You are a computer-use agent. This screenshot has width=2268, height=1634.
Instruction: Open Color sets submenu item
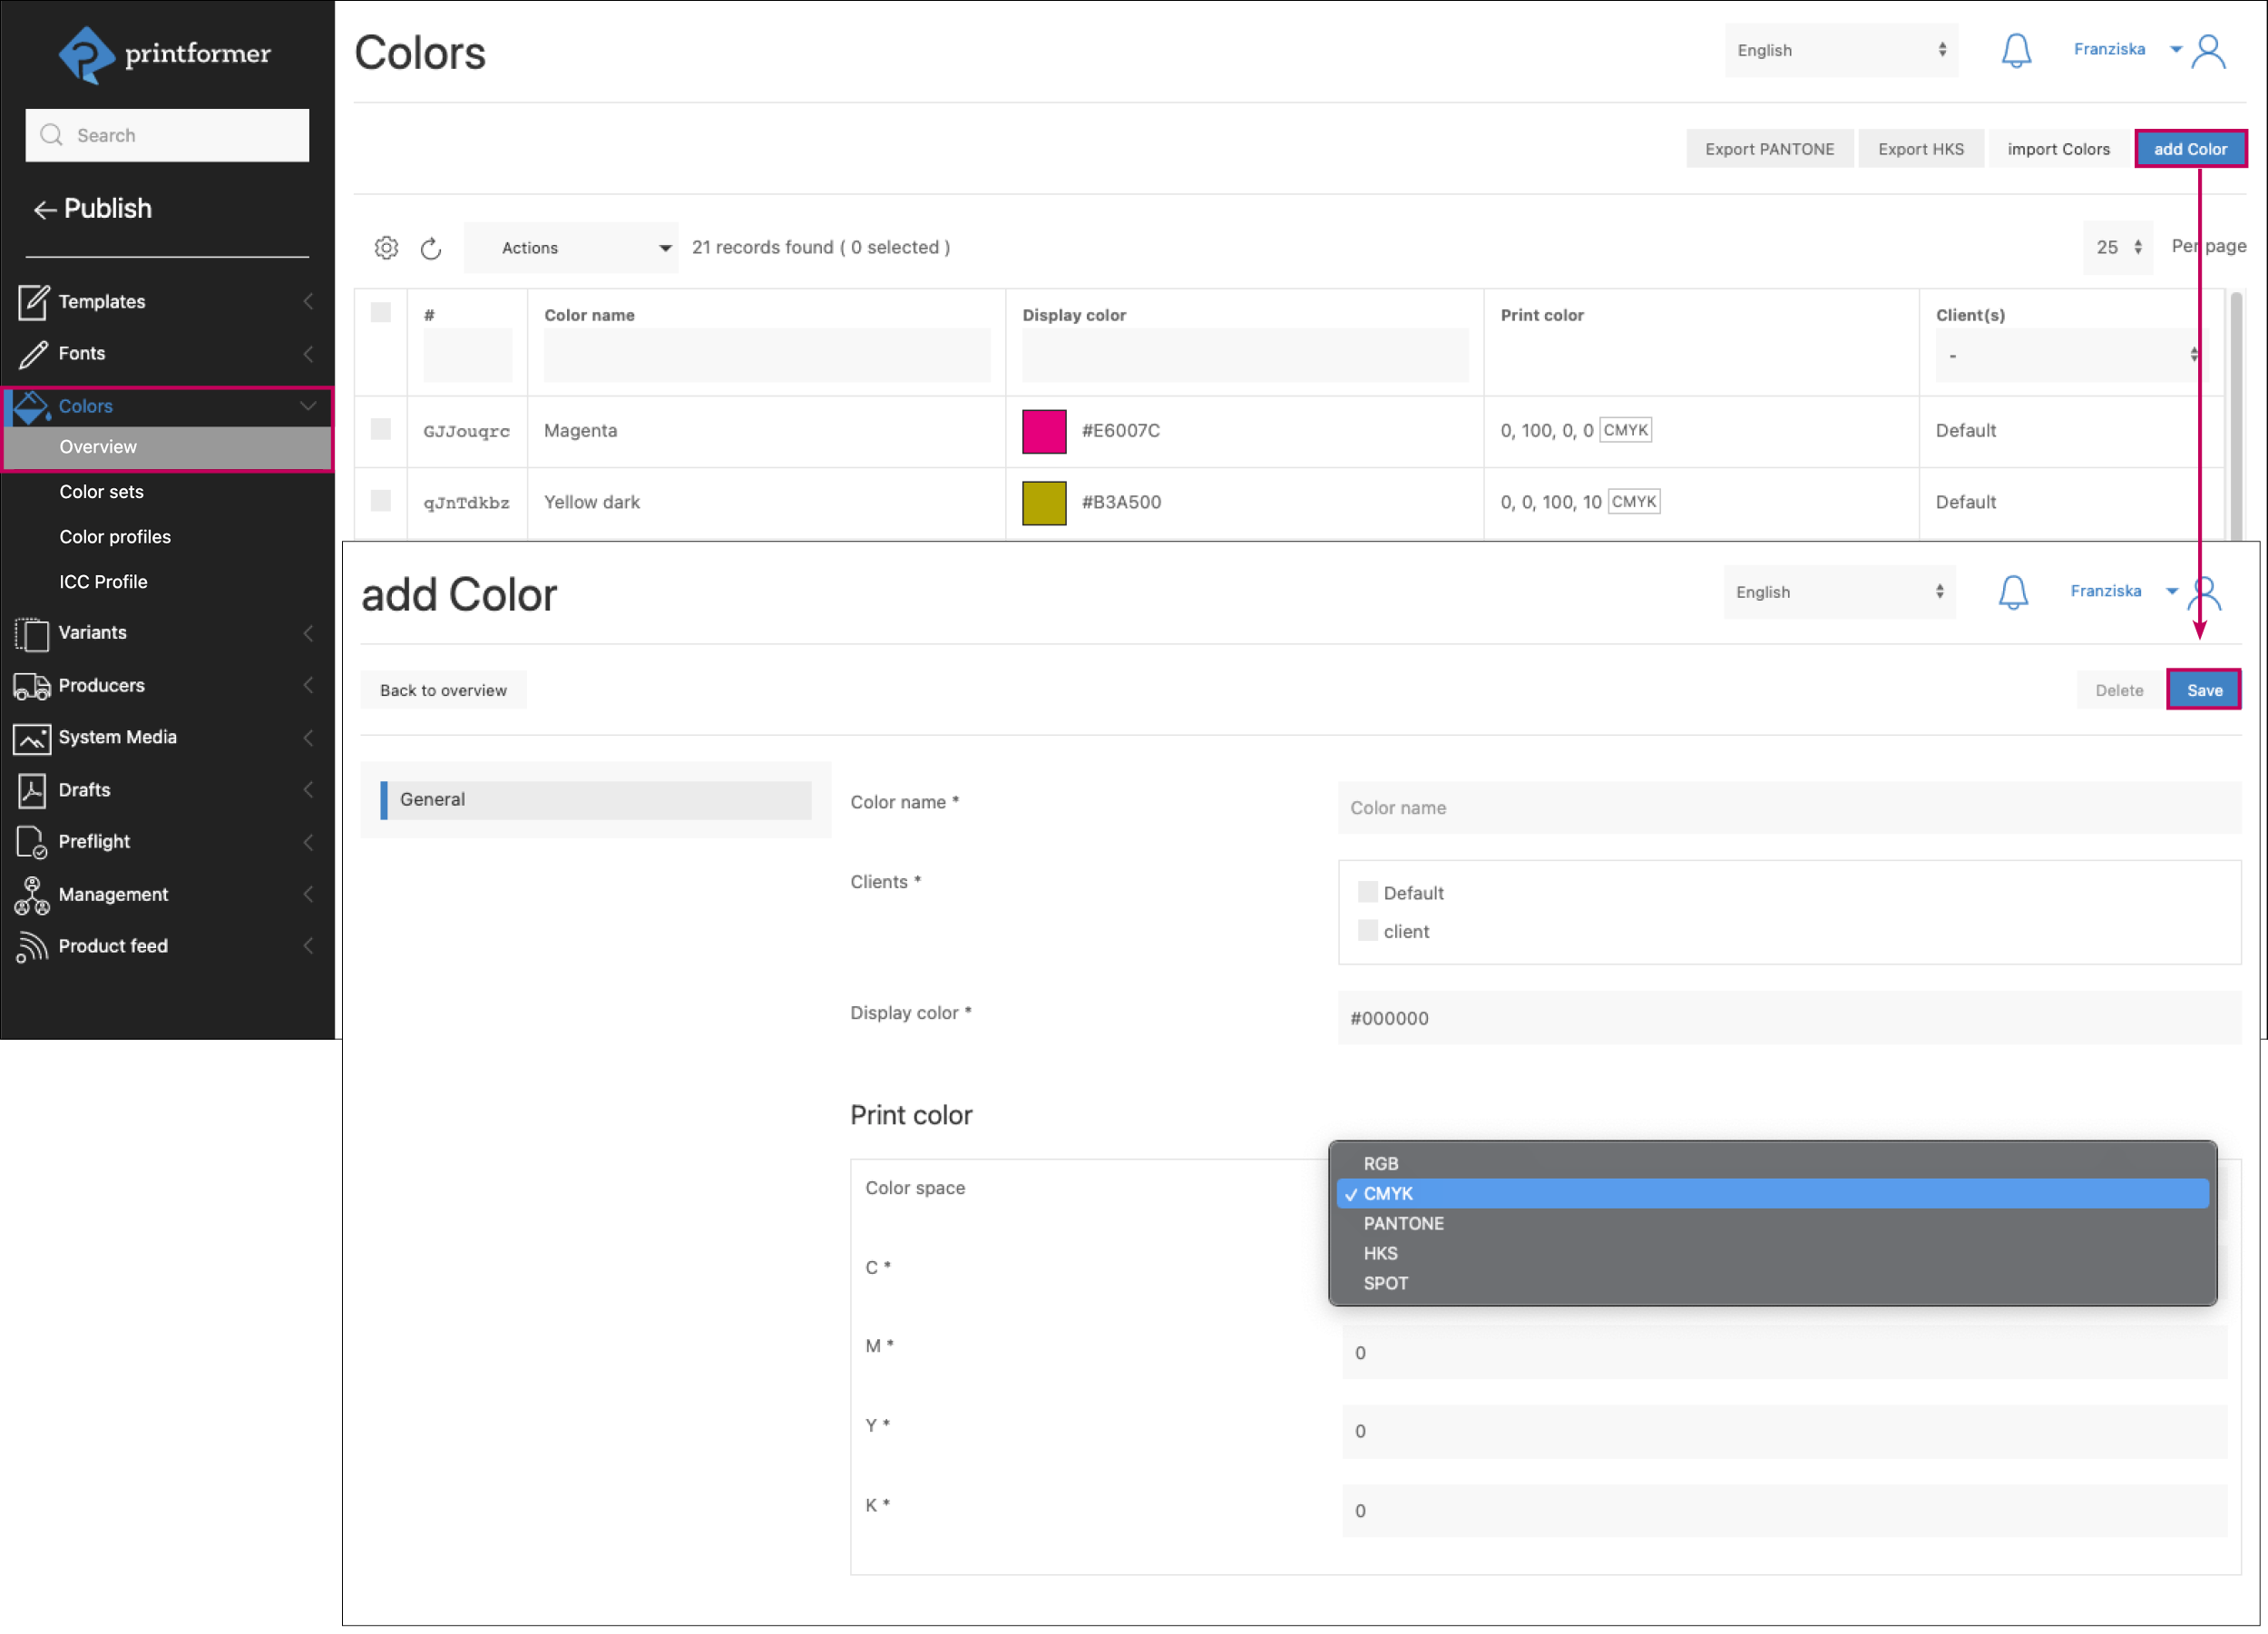tap(101, 492)
